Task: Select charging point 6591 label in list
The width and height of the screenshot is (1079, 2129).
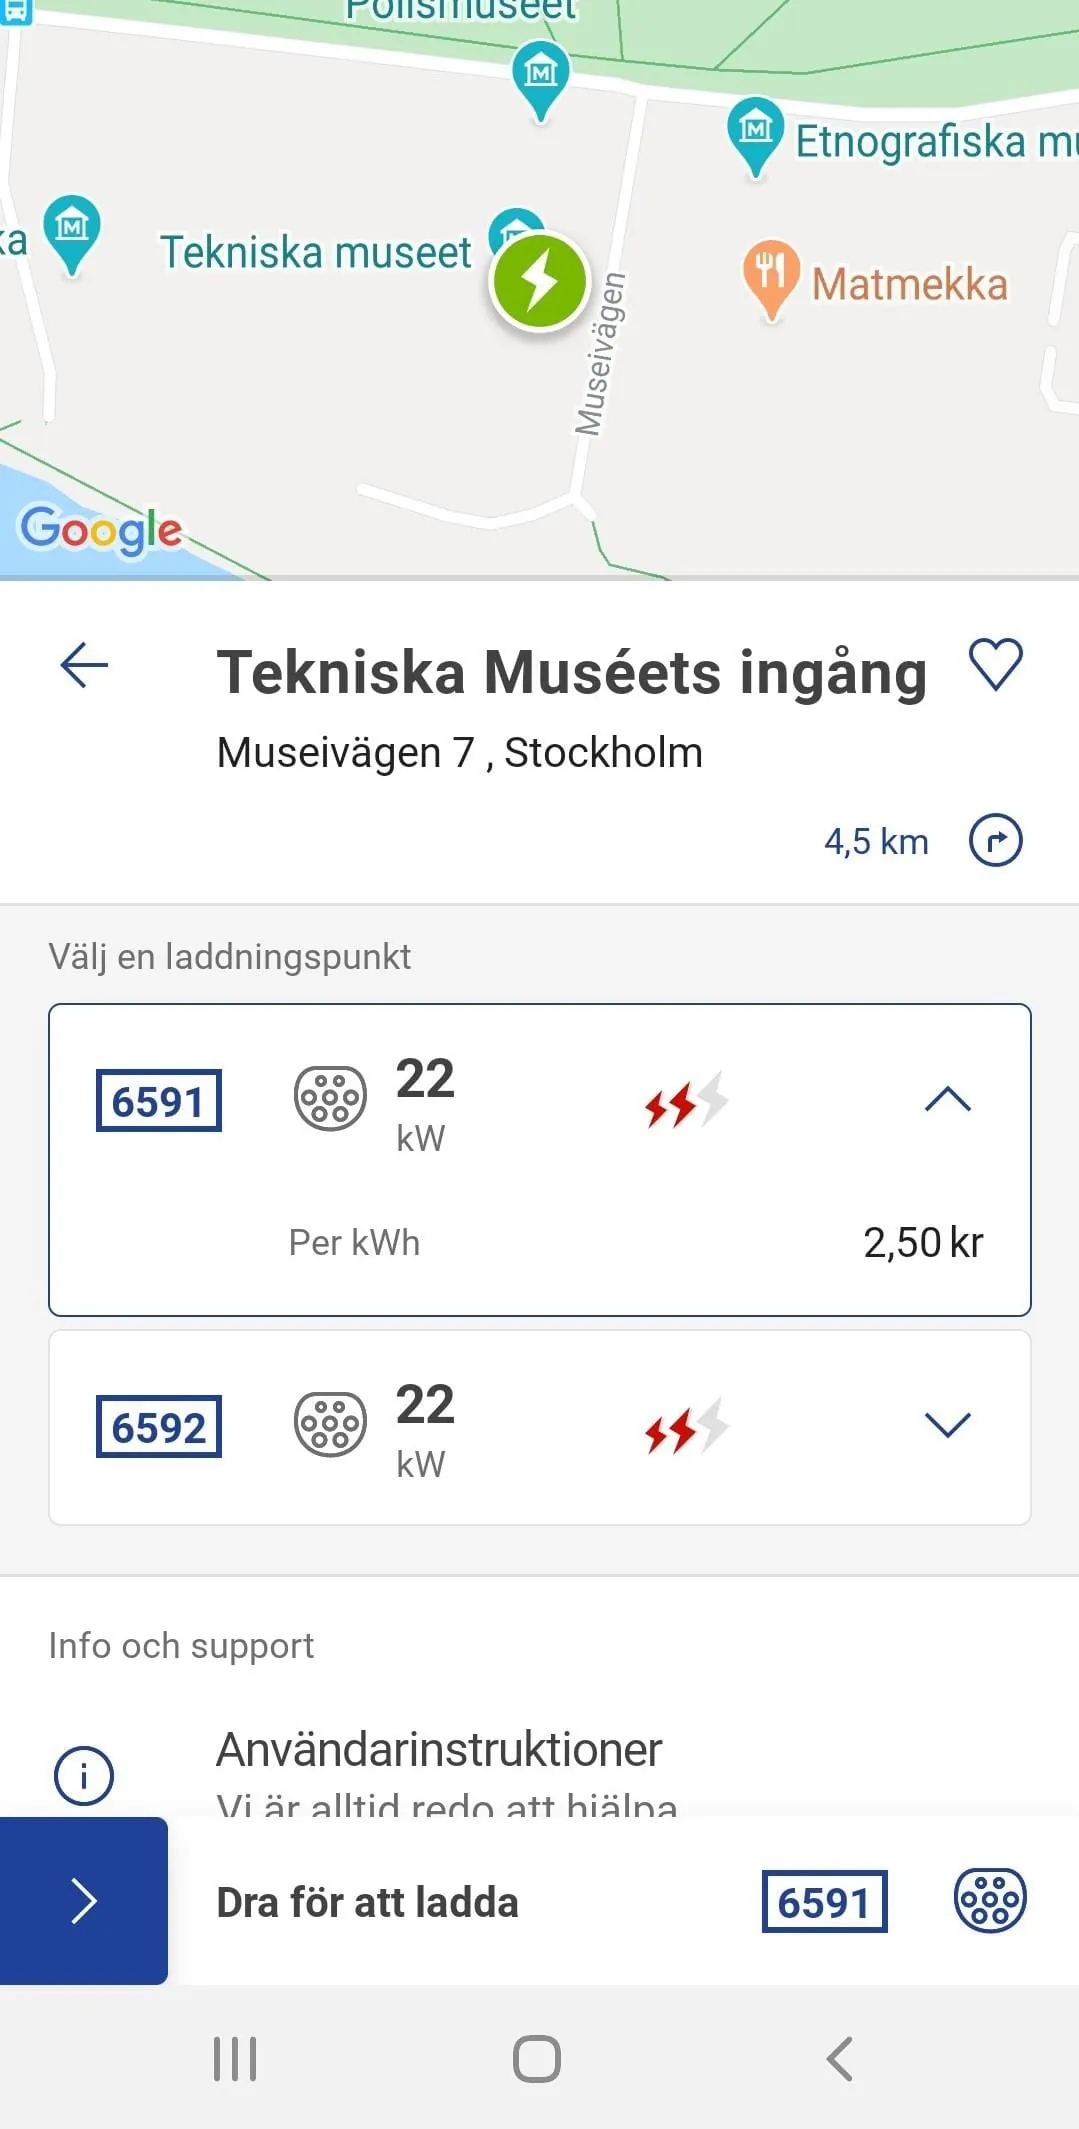Action: tap(159, 1101)
